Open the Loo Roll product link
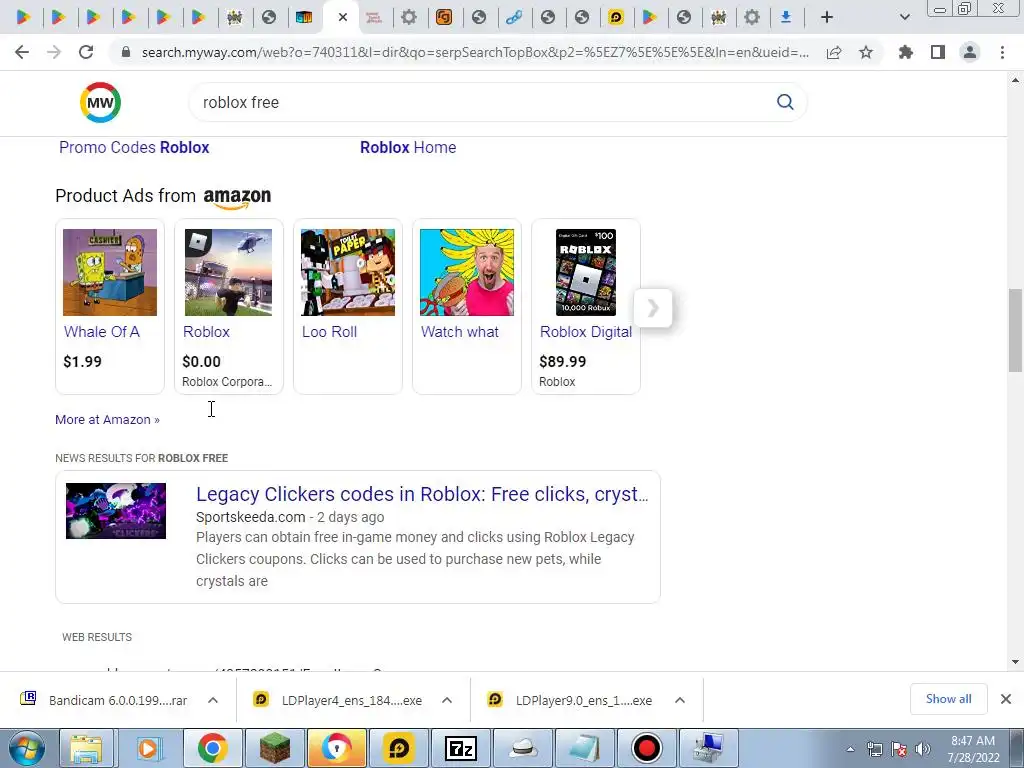 pyautogui.click(x=329, y=332)
